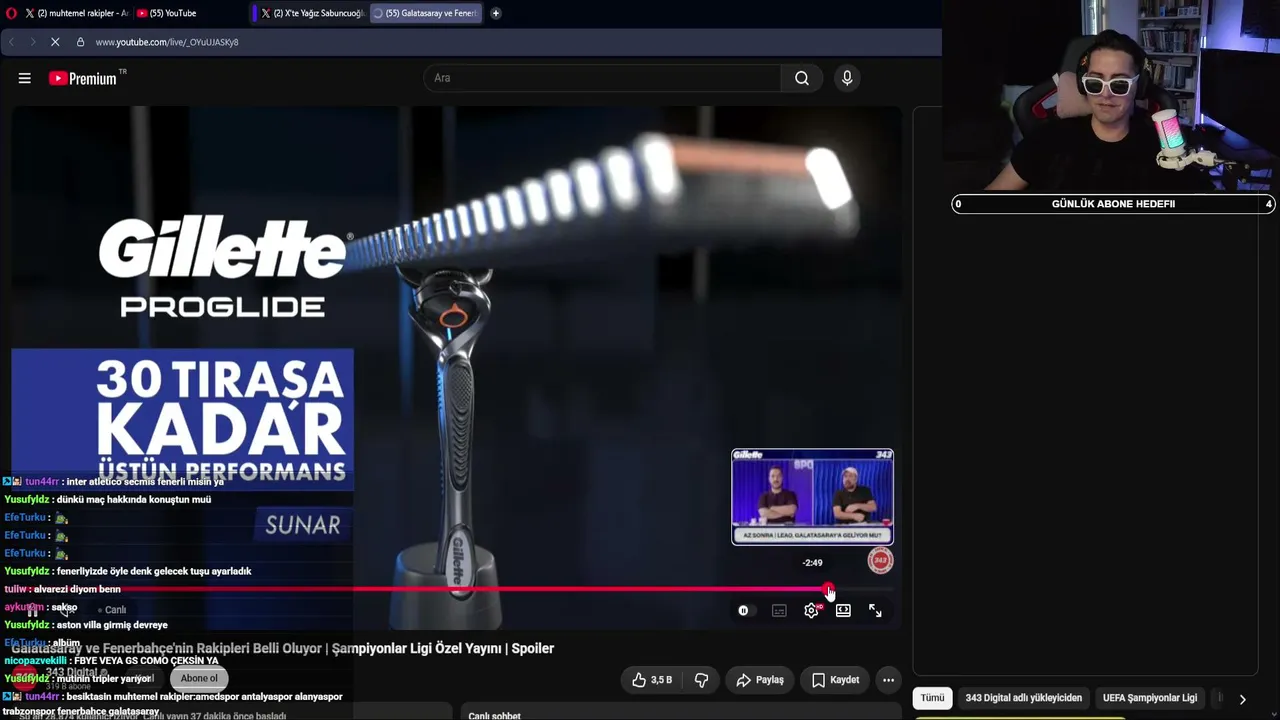The image size is (1280, 720).
Task: Click the 'Ara' search field
Action: point(603,78)
